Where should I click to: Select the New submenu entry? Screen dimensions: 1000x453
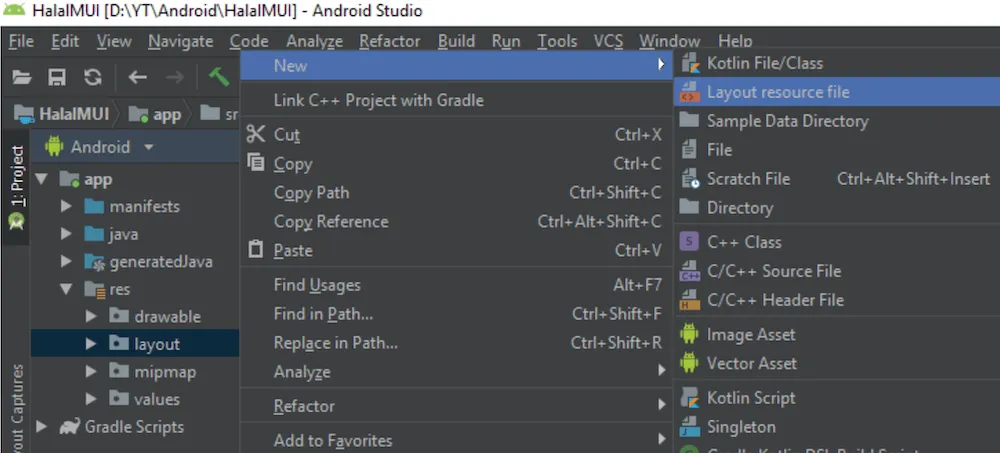[x=456, y=65]
